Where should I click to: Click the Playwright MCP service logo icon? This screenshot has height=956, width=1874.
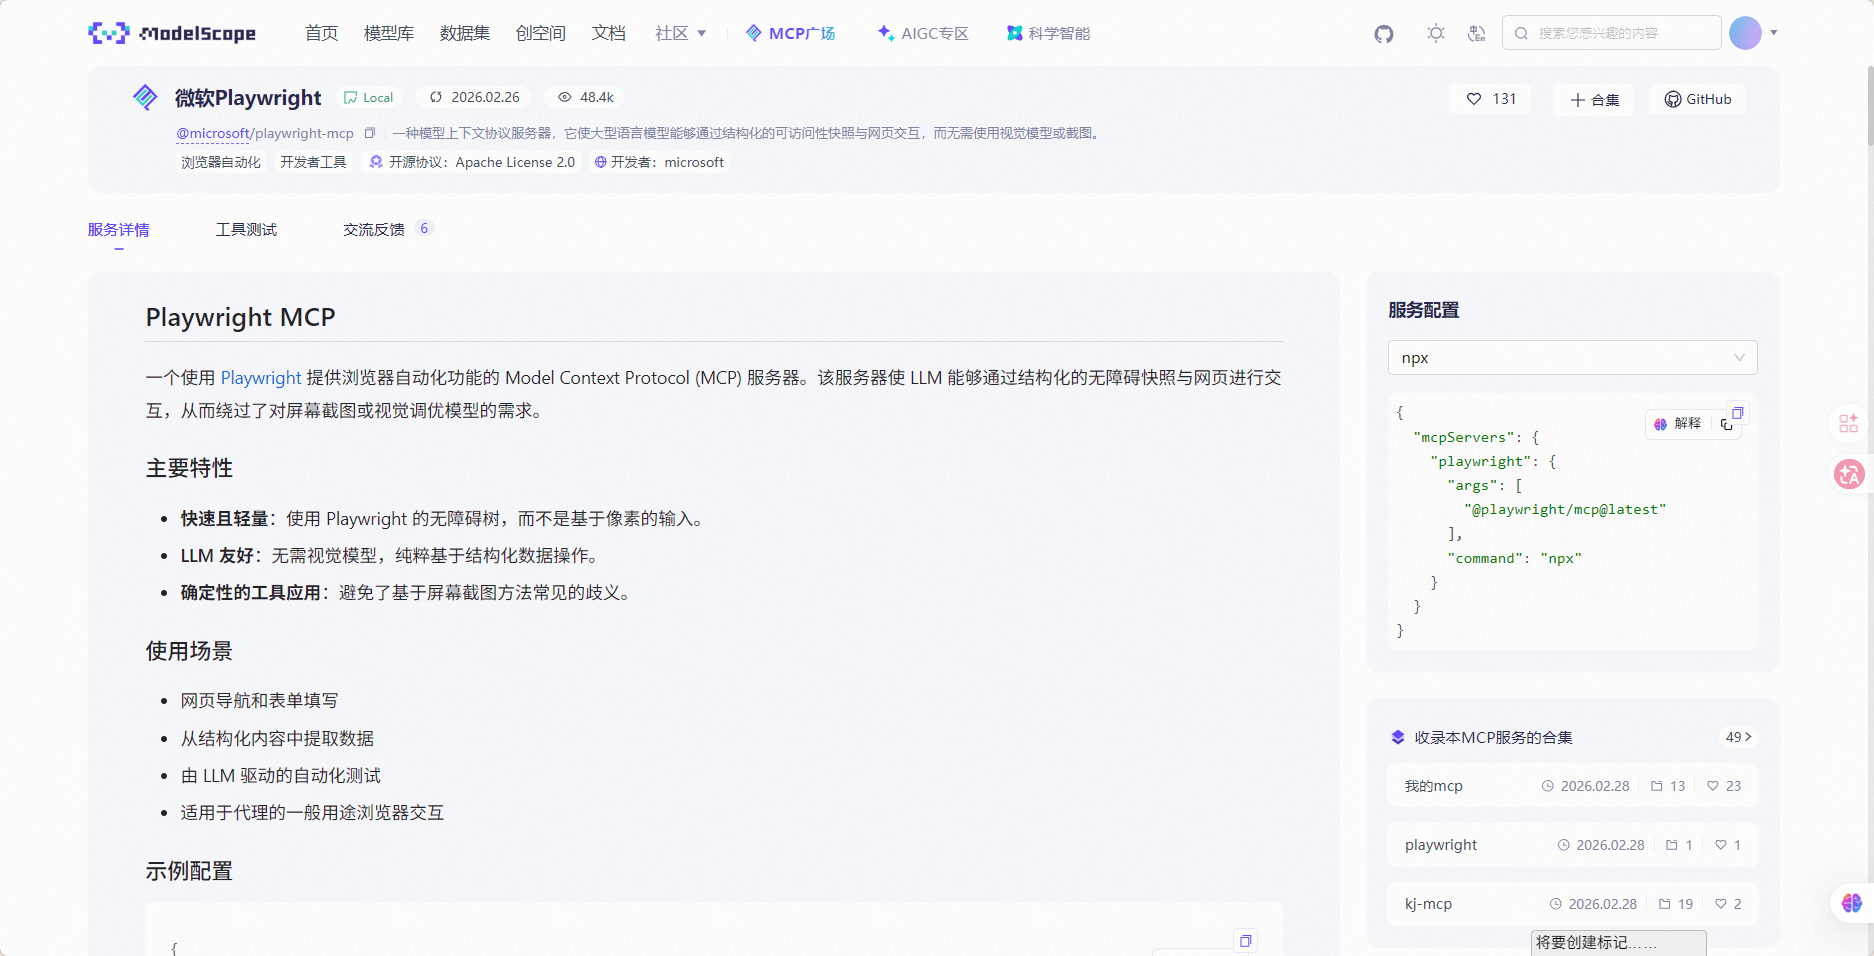tap(145, 97)
